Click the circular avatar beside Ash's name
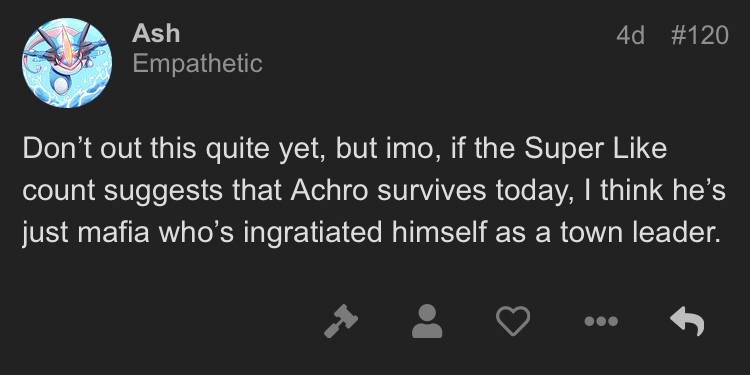 point(67,63)
